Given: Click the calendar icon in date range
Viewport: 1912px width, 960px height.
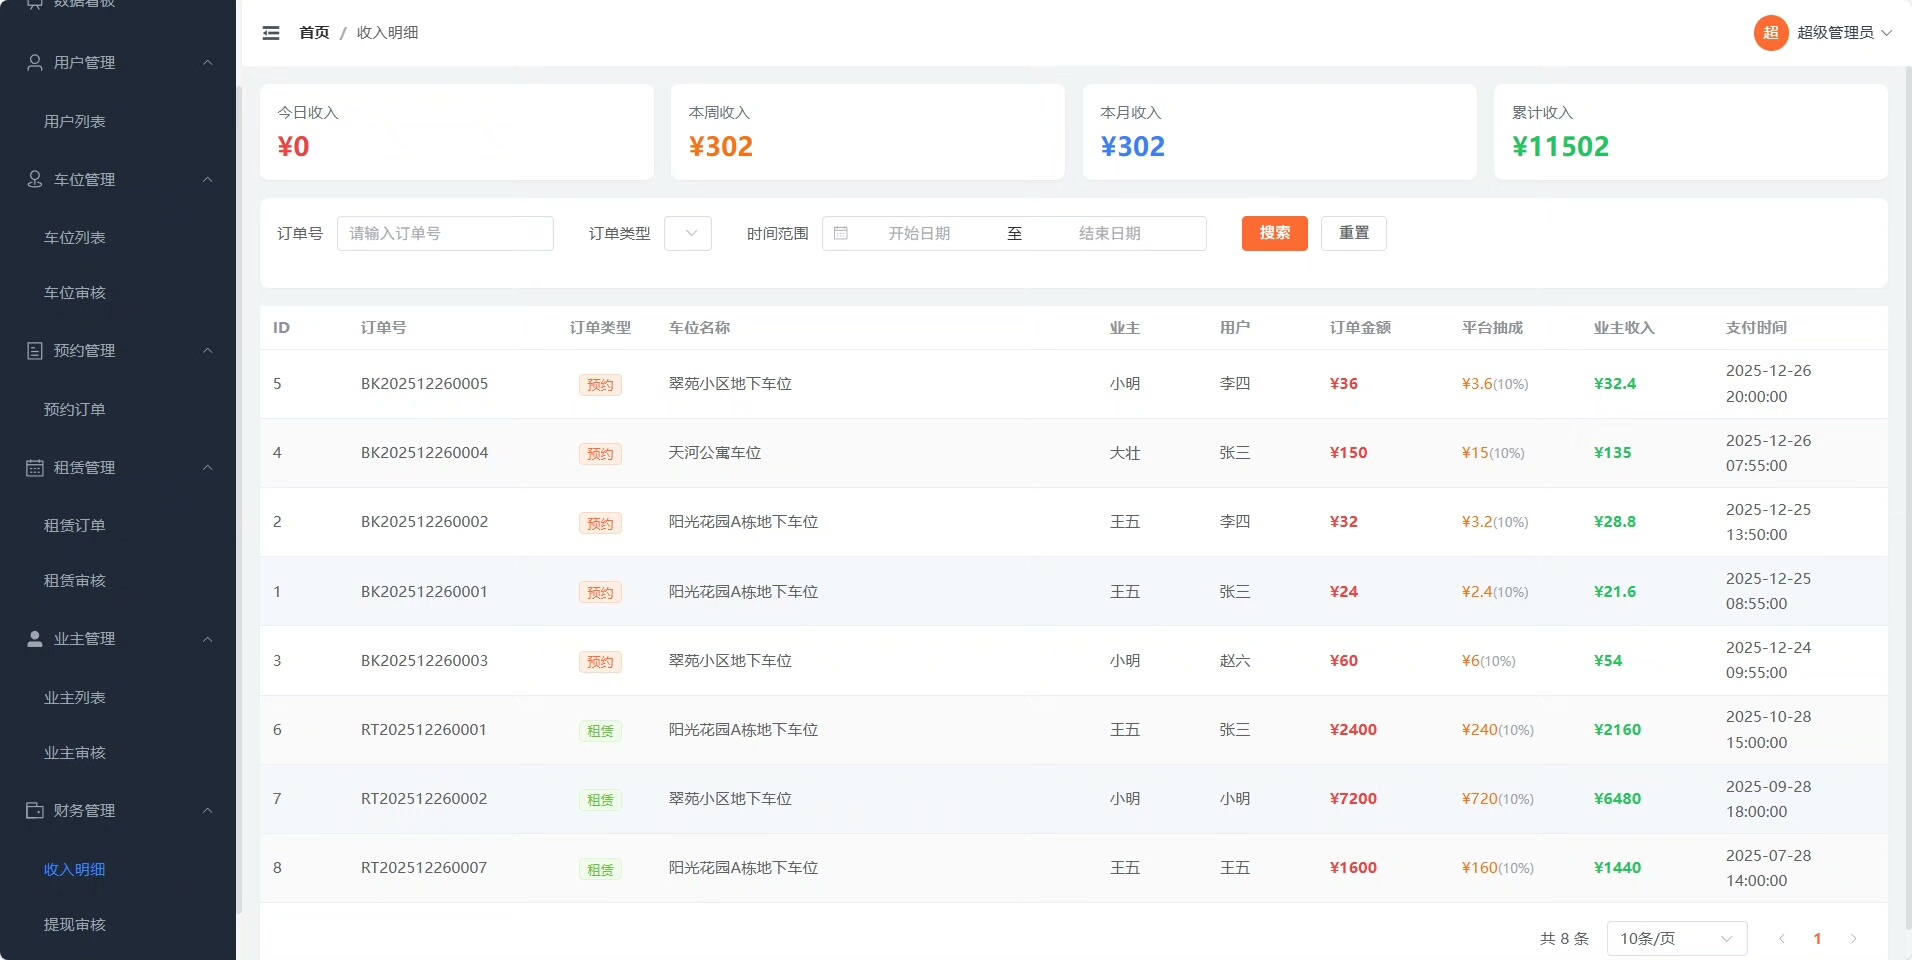Looking at the screenshot, I should point(841,233).
